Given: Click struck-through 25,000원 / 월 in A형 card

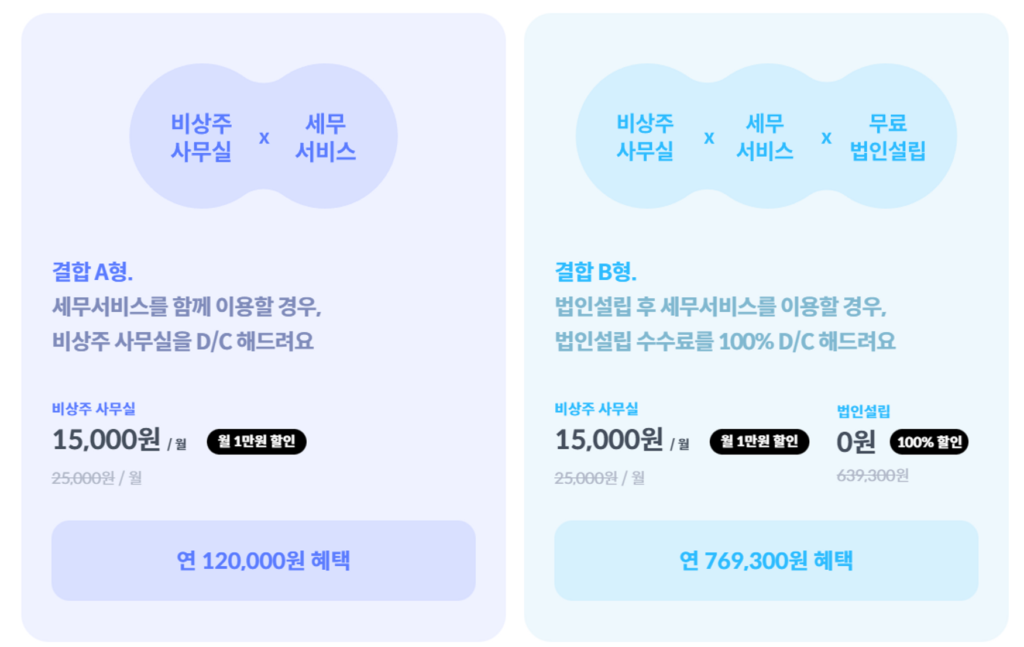Looking at the screenshot, I should pos(97,478).
